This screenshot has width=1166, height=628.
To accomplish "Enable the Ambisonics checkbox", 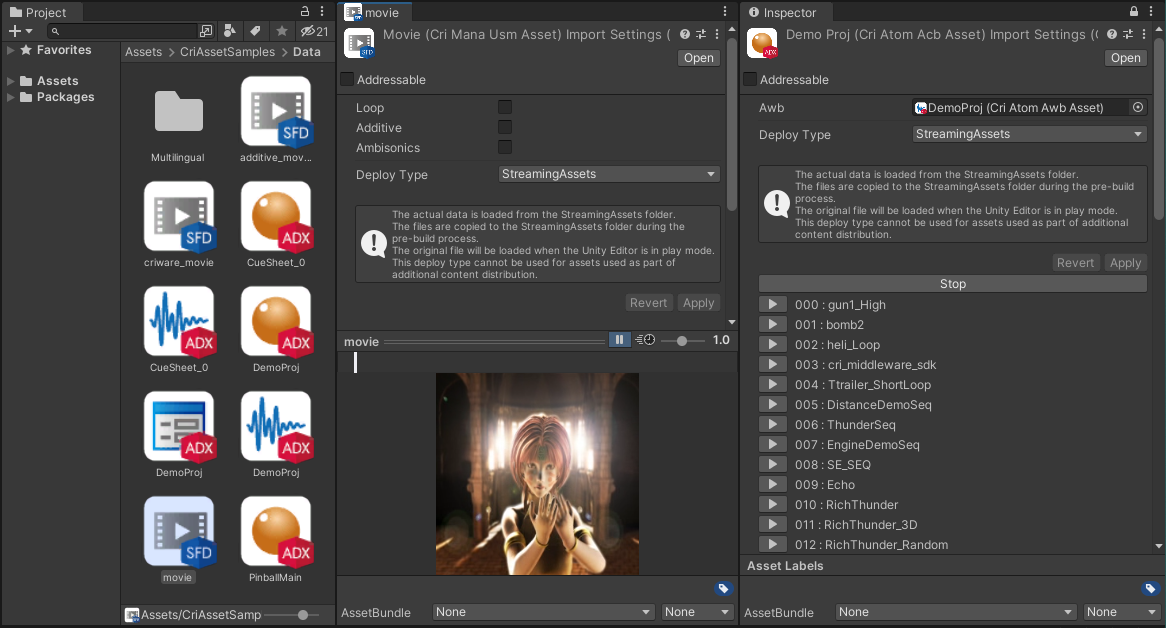I will [x=505, y=147].
